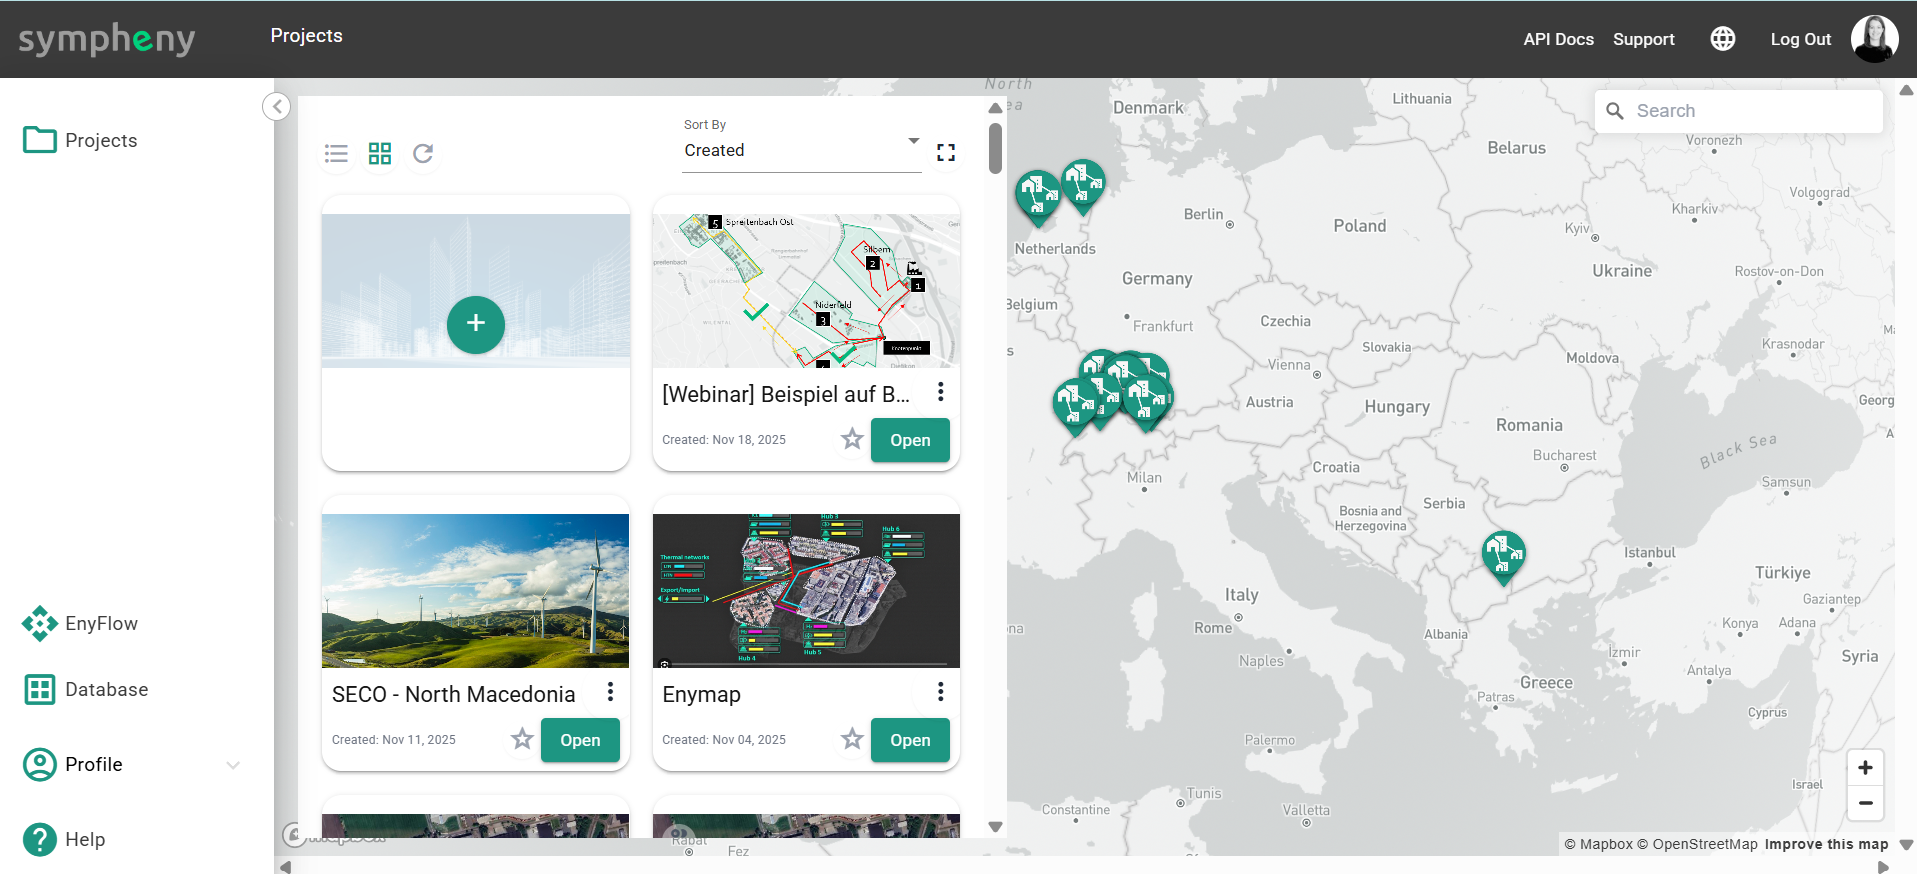Click the project marker near Greece
1917x874 pixels.
1503,555
